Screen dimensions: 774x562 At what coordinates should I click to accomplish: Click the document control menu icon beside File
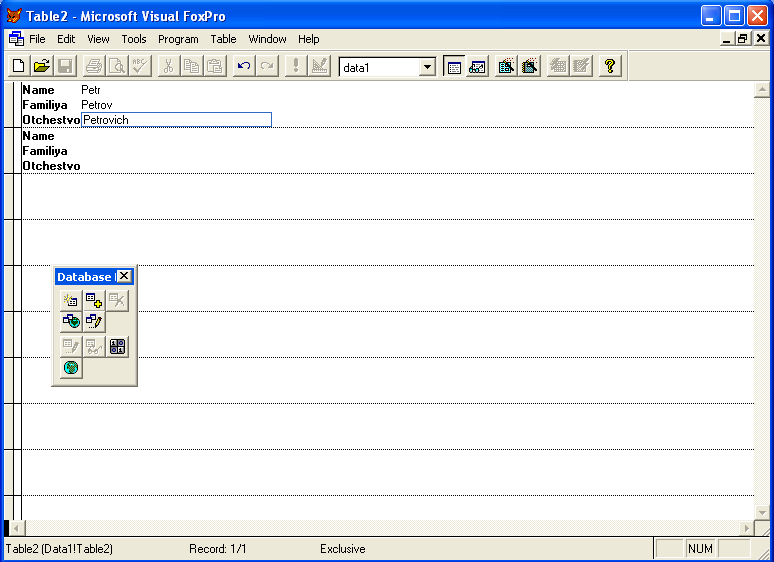(x=16, y=38)
